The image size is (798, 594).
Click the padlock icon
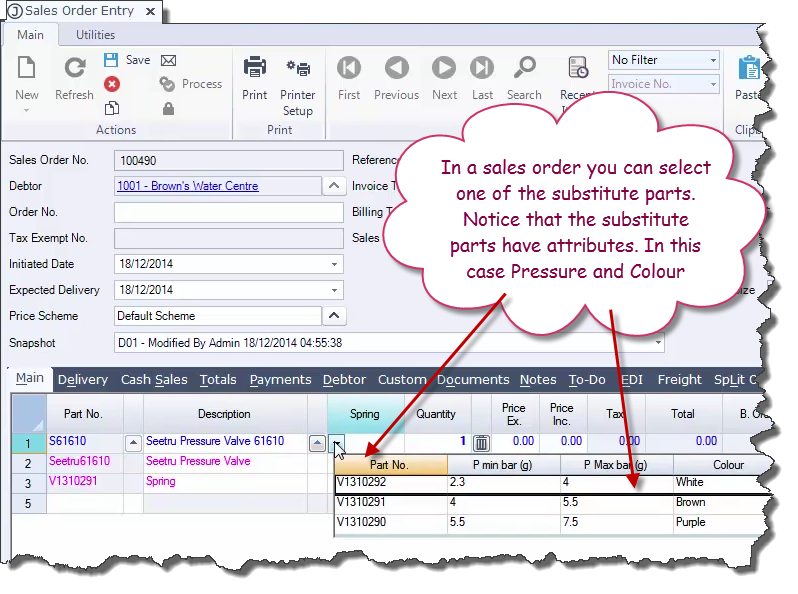168,108
